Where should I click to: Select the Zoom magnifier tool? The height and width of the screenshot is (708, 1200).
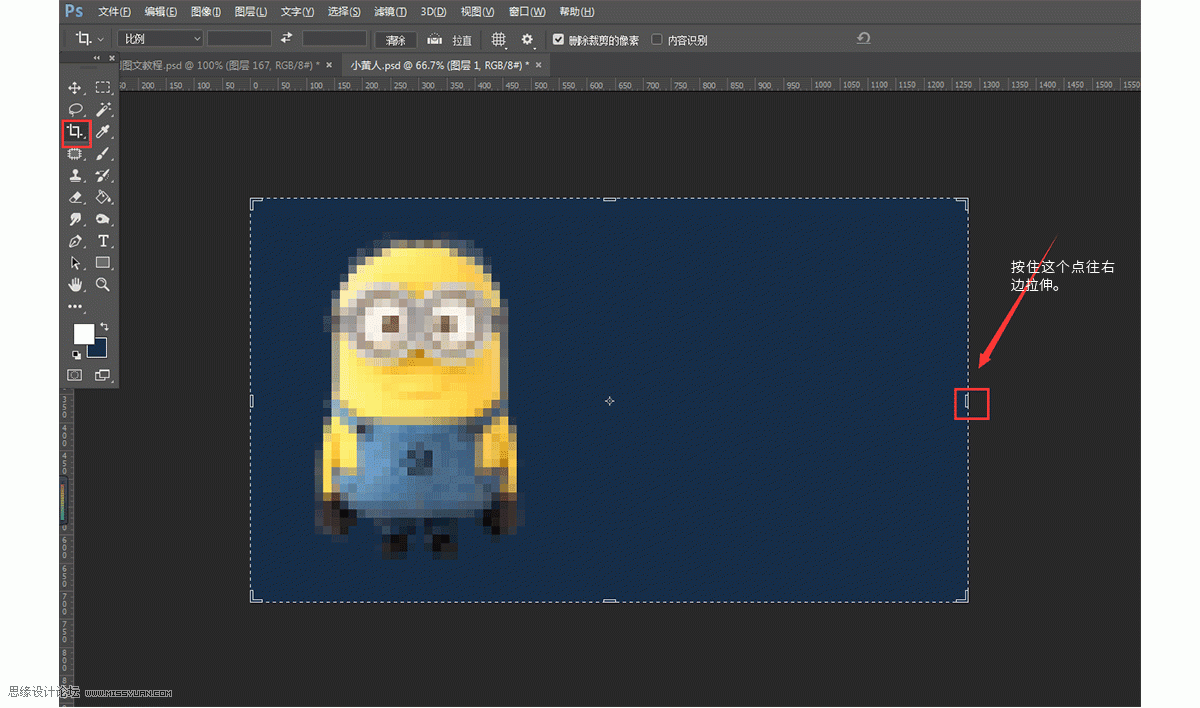(103, 285)
